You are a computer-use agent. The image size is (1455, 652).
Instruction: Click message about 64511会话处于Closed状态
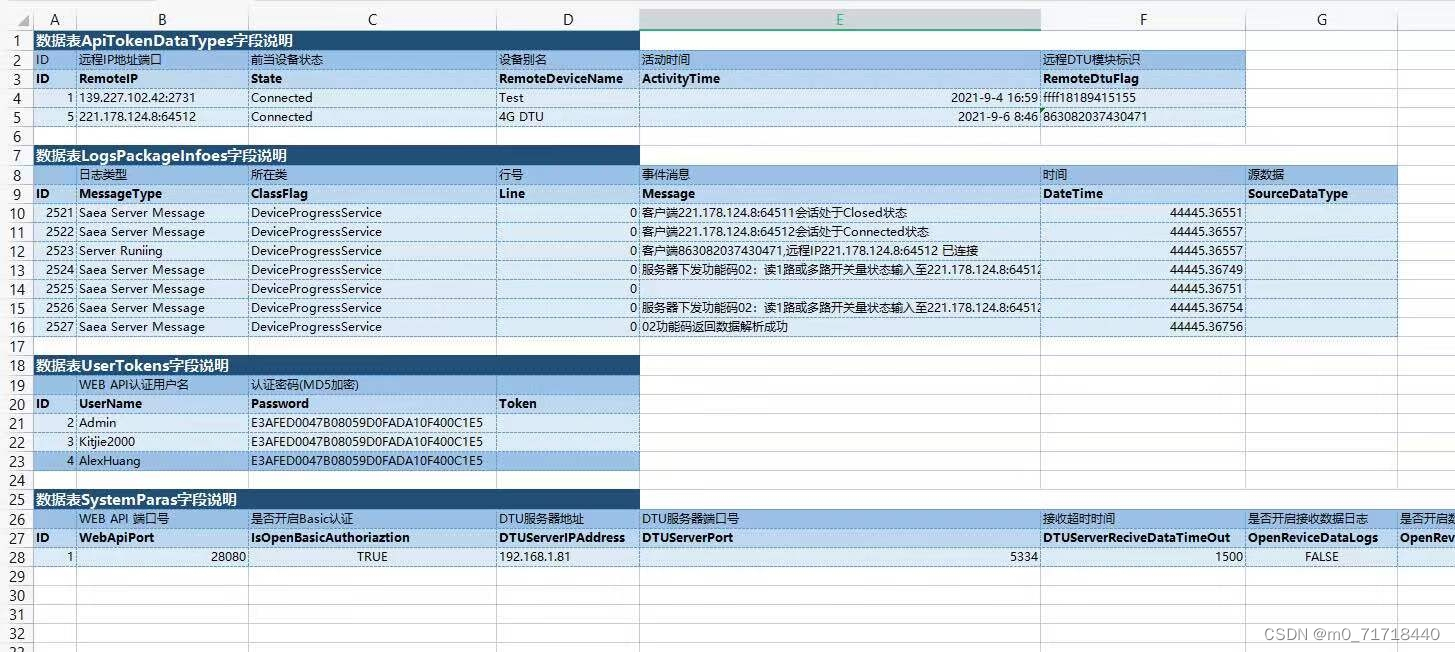point(840,213)
